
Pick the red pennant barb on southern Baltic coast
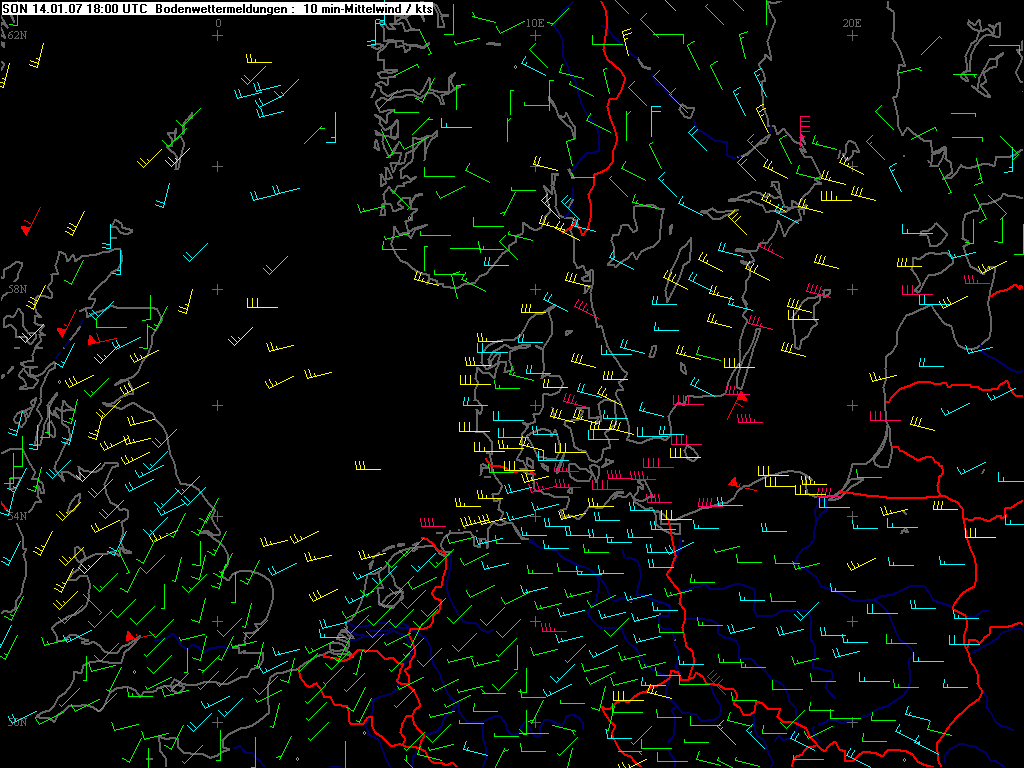point(735,483)
